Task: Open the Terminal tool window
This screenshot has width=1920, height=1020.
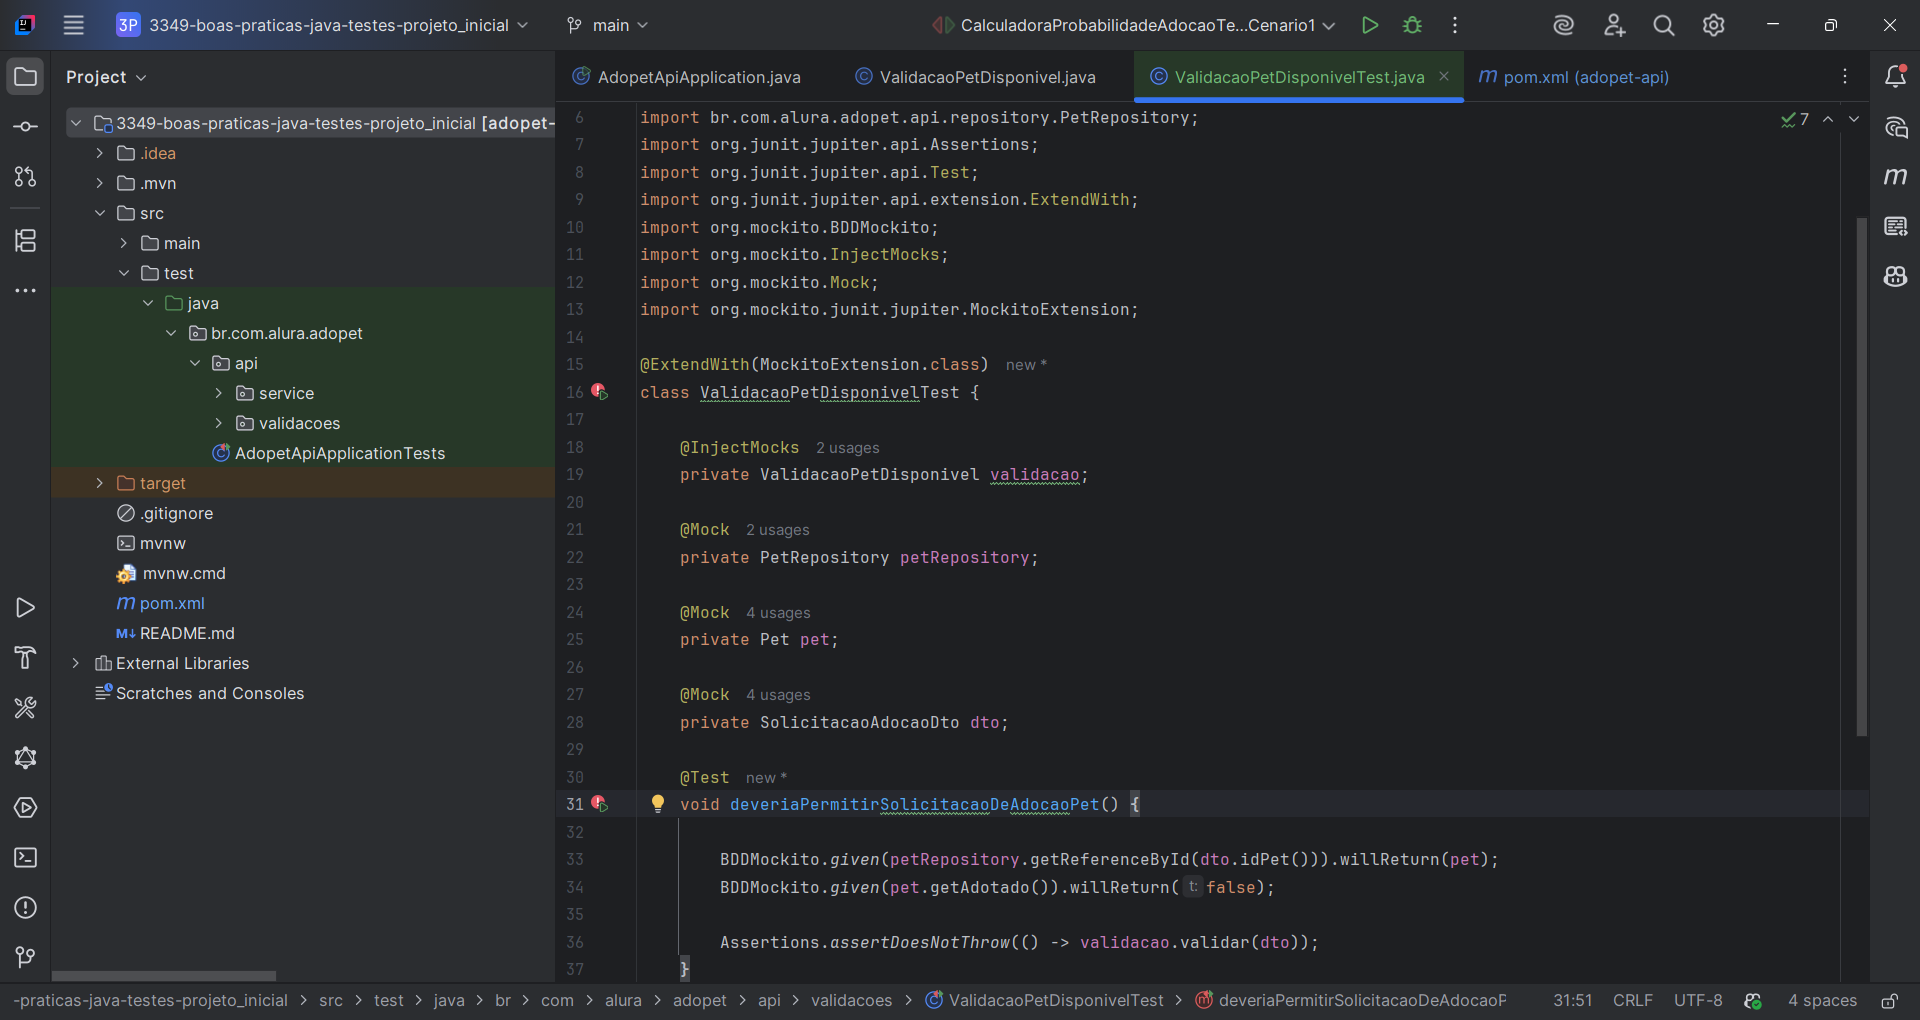Action: pos(25,858)
